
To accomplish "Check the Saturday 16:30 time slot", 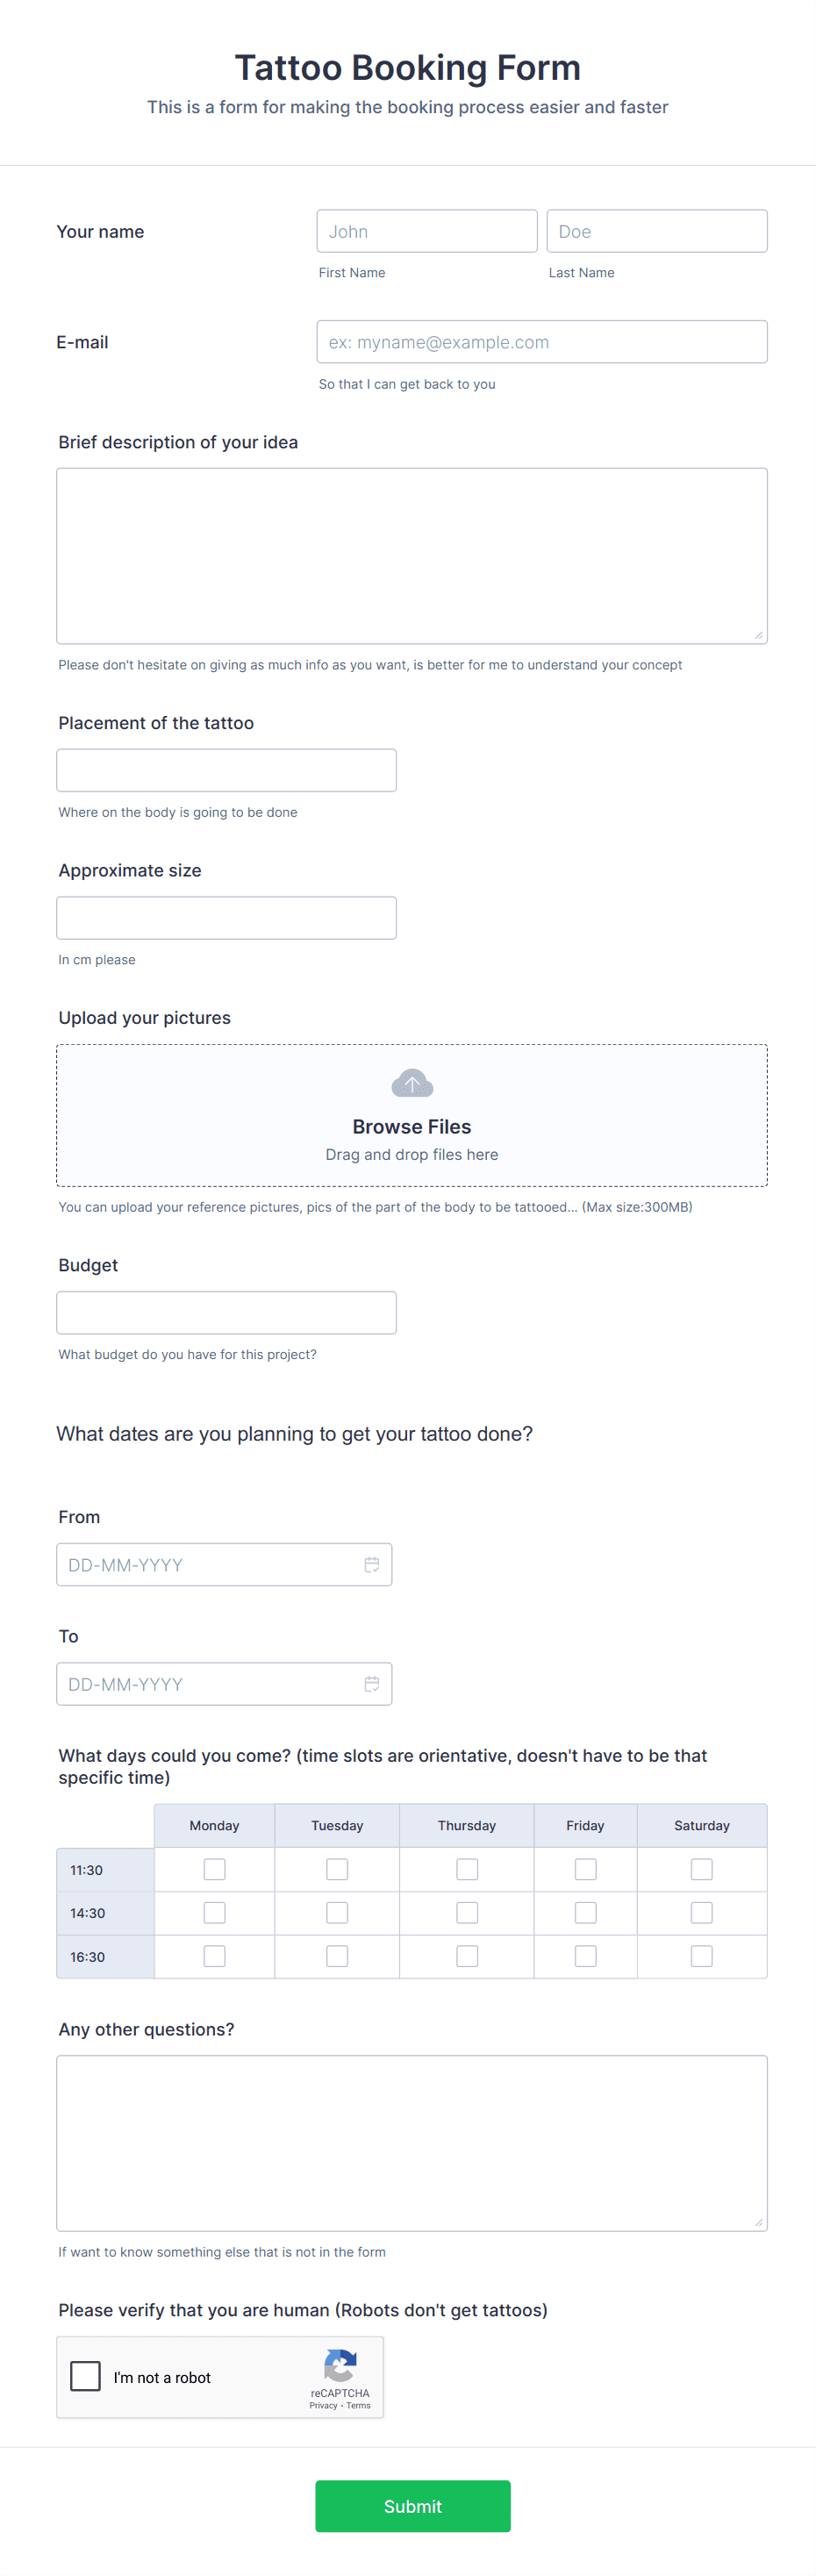I will click(702, 1956).
